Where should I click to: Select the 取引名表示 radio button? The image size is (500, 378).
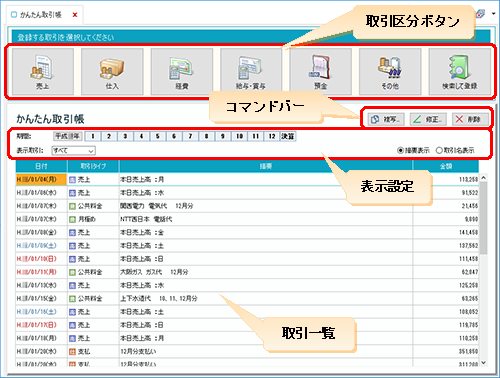[x=439, y=151]
